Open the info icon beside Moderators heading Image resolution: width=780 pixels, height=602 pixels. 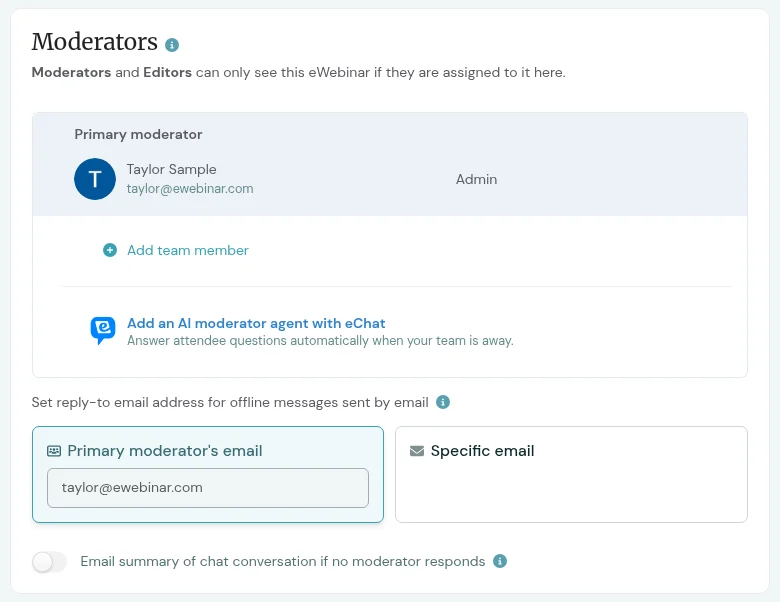(172, 45)
